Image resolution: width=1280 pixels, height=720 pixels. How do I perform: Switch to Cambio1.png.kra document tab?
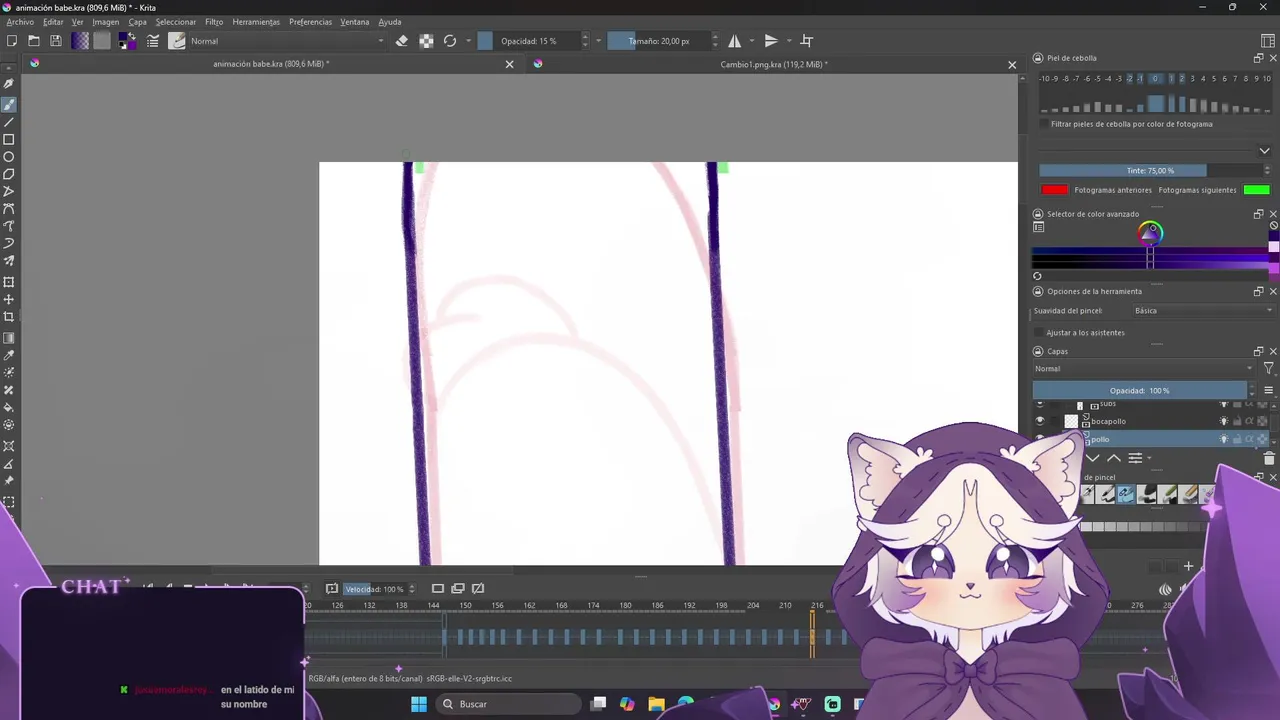(774, 64)
